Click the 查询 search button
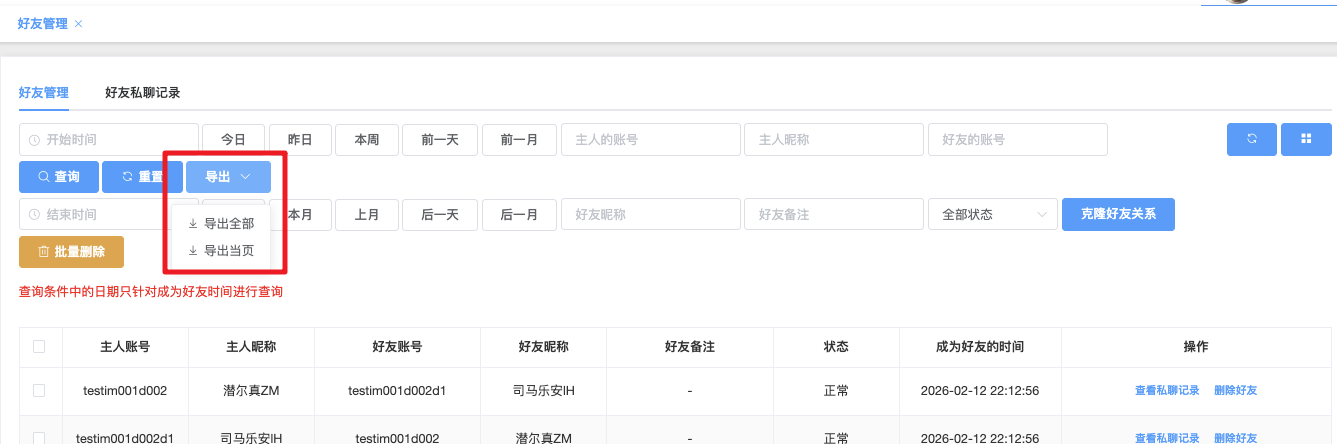The image size is (1337, 444). [x=58, y=177]
